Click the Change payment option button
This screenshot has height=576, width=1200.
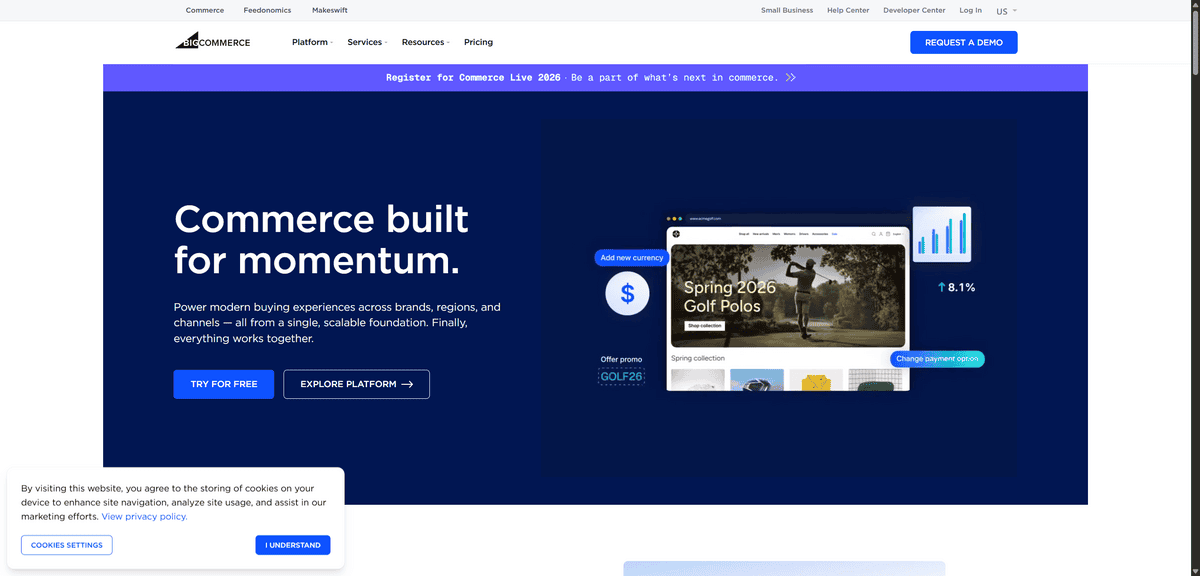coord(937,358)
